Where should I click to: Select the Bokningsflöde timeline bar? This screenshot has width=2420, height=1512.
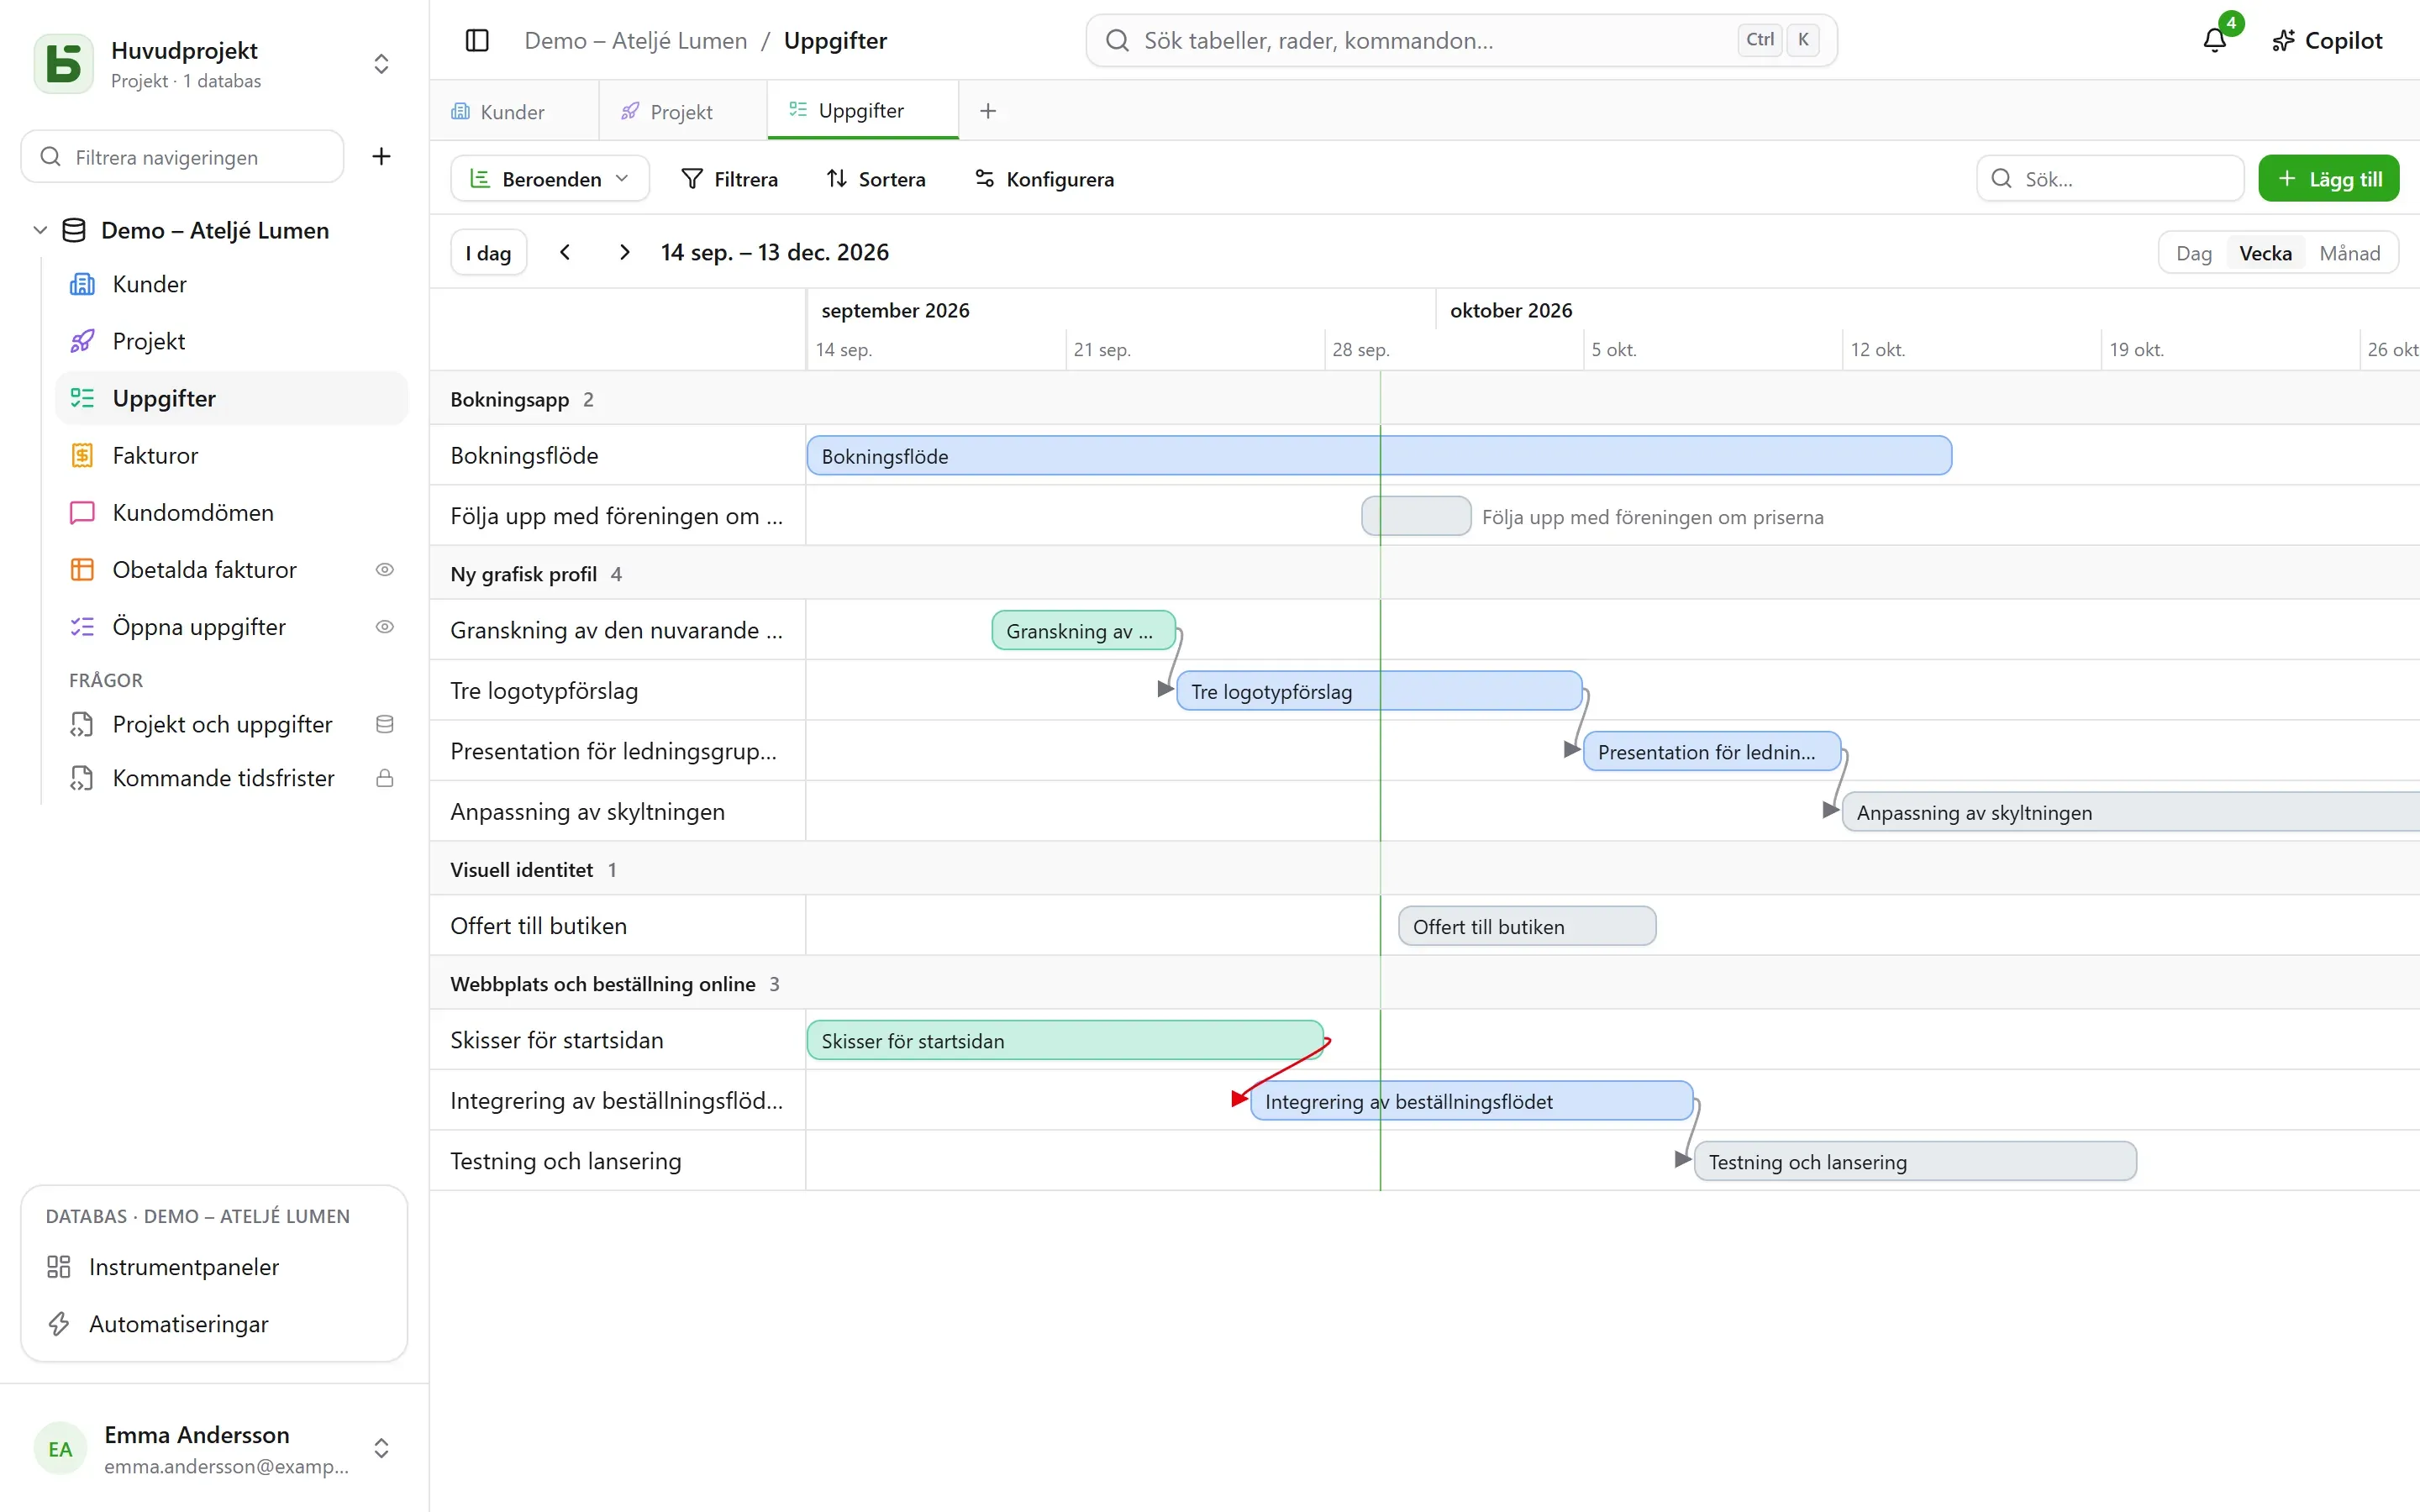tap(1379, 456)
